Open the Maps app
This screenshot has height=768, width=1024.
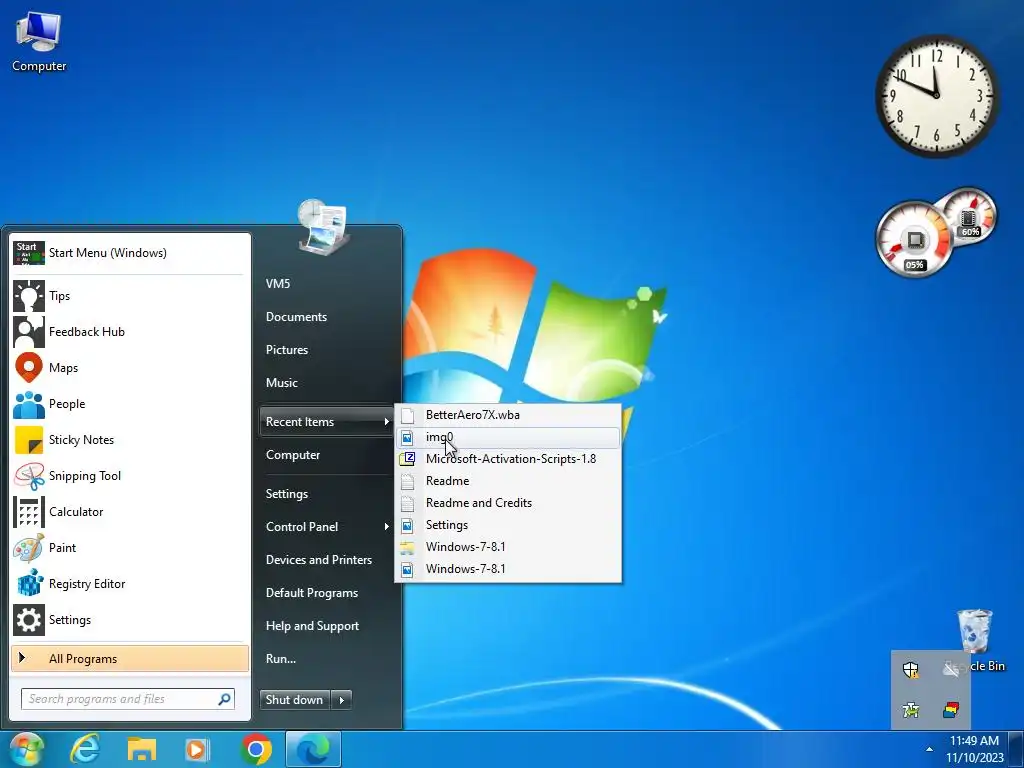[x=131, y=368]
